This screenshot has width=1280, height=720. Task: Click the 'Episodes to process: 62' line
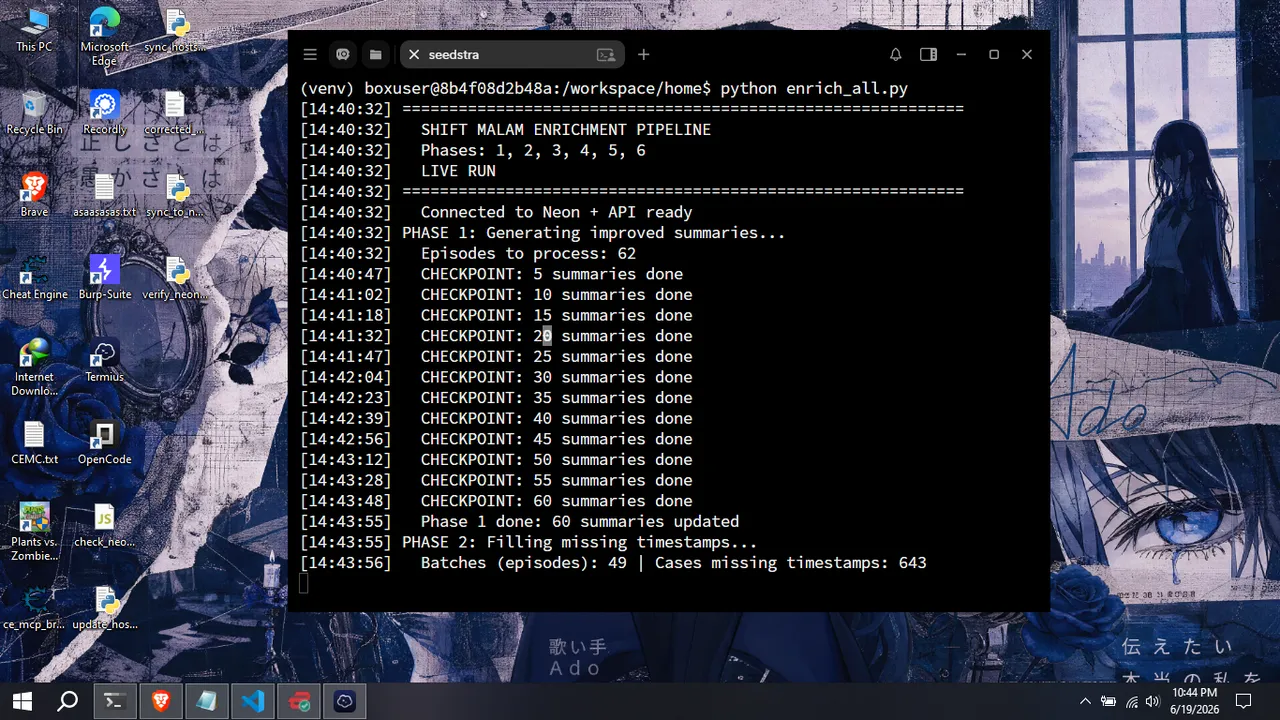528,253
